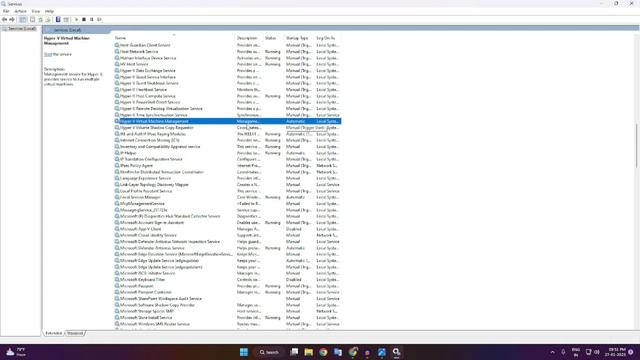Select the Inventory and Compatibility Appraisal service row

click(x=227, y=147)
